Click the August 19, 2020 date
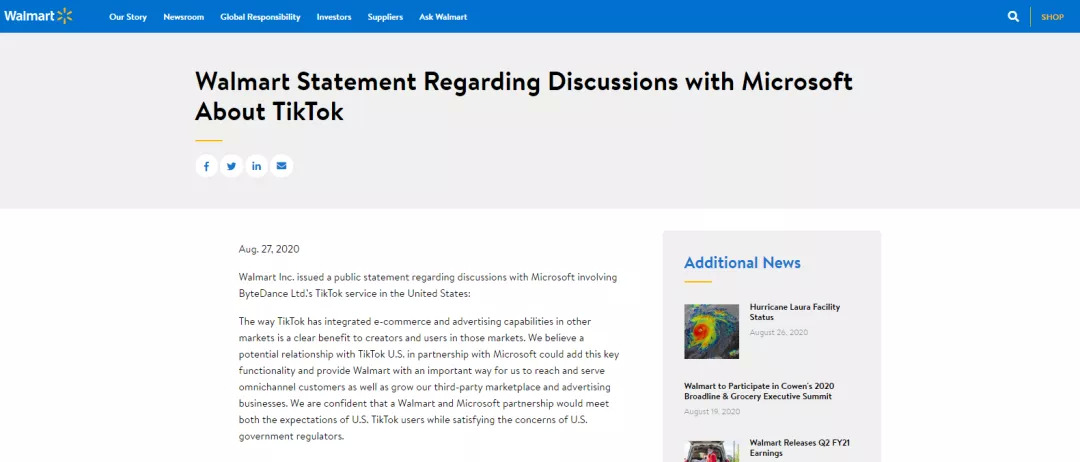 712,412
